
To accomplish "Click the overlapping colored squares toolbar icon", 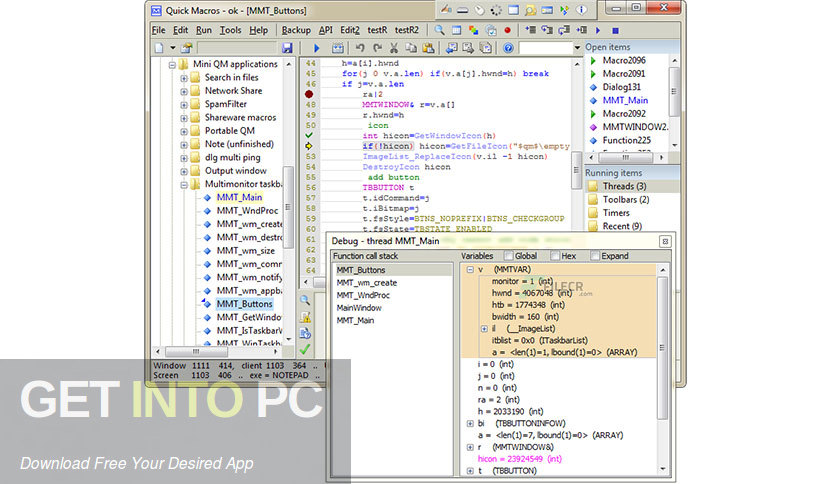I will click(473, 30).
